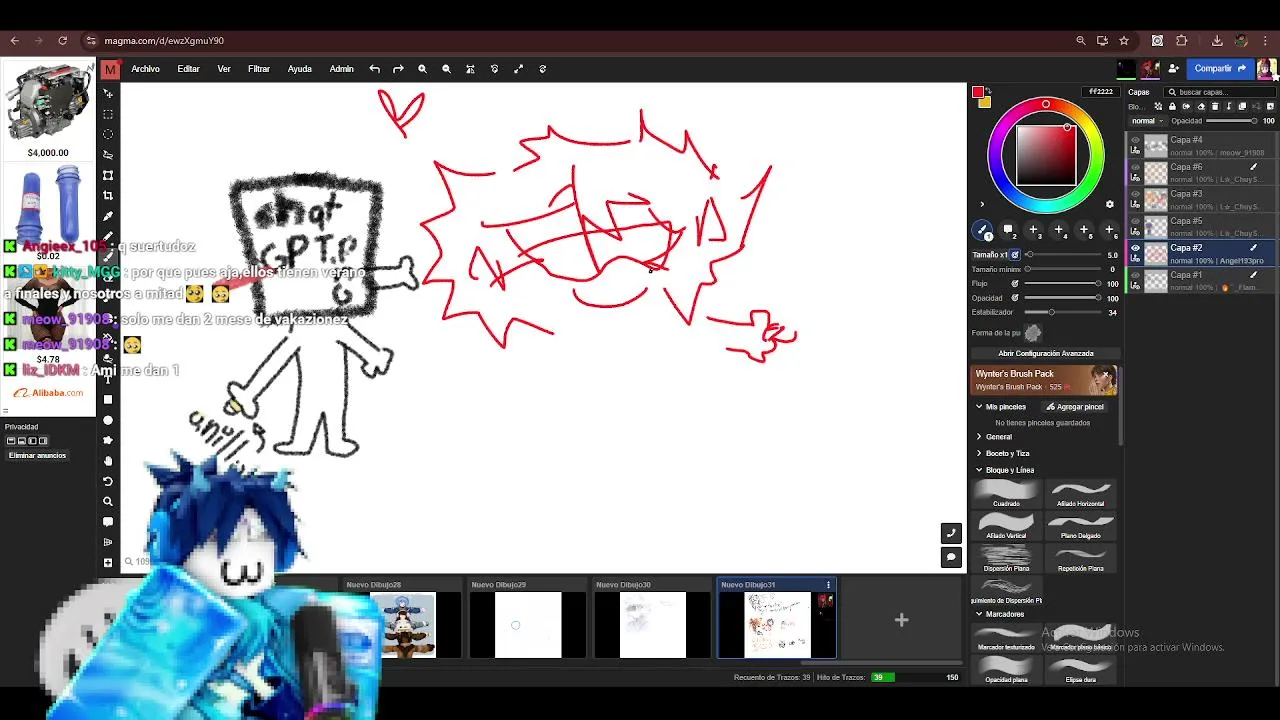Image resolution: width=1280 pixels, height=720 pixels.
Task: Open Nuevo Dibujo28 thumbnail
Action: 403,624
